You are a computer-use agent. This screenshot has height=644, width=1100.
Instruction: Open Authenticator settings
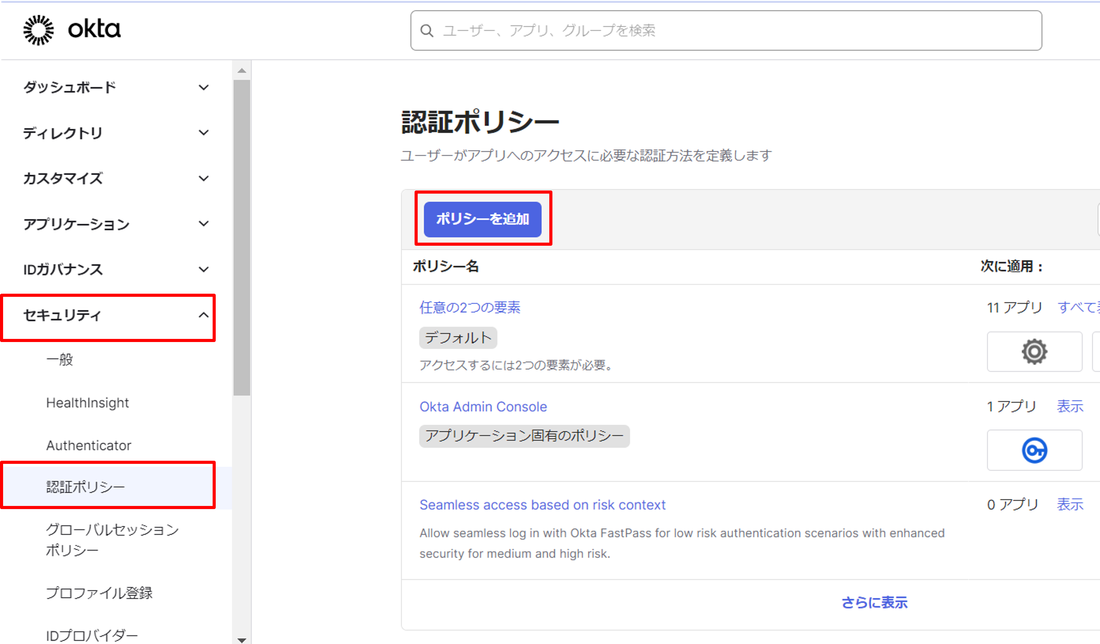pyautogui.click(x=88, y=445)
